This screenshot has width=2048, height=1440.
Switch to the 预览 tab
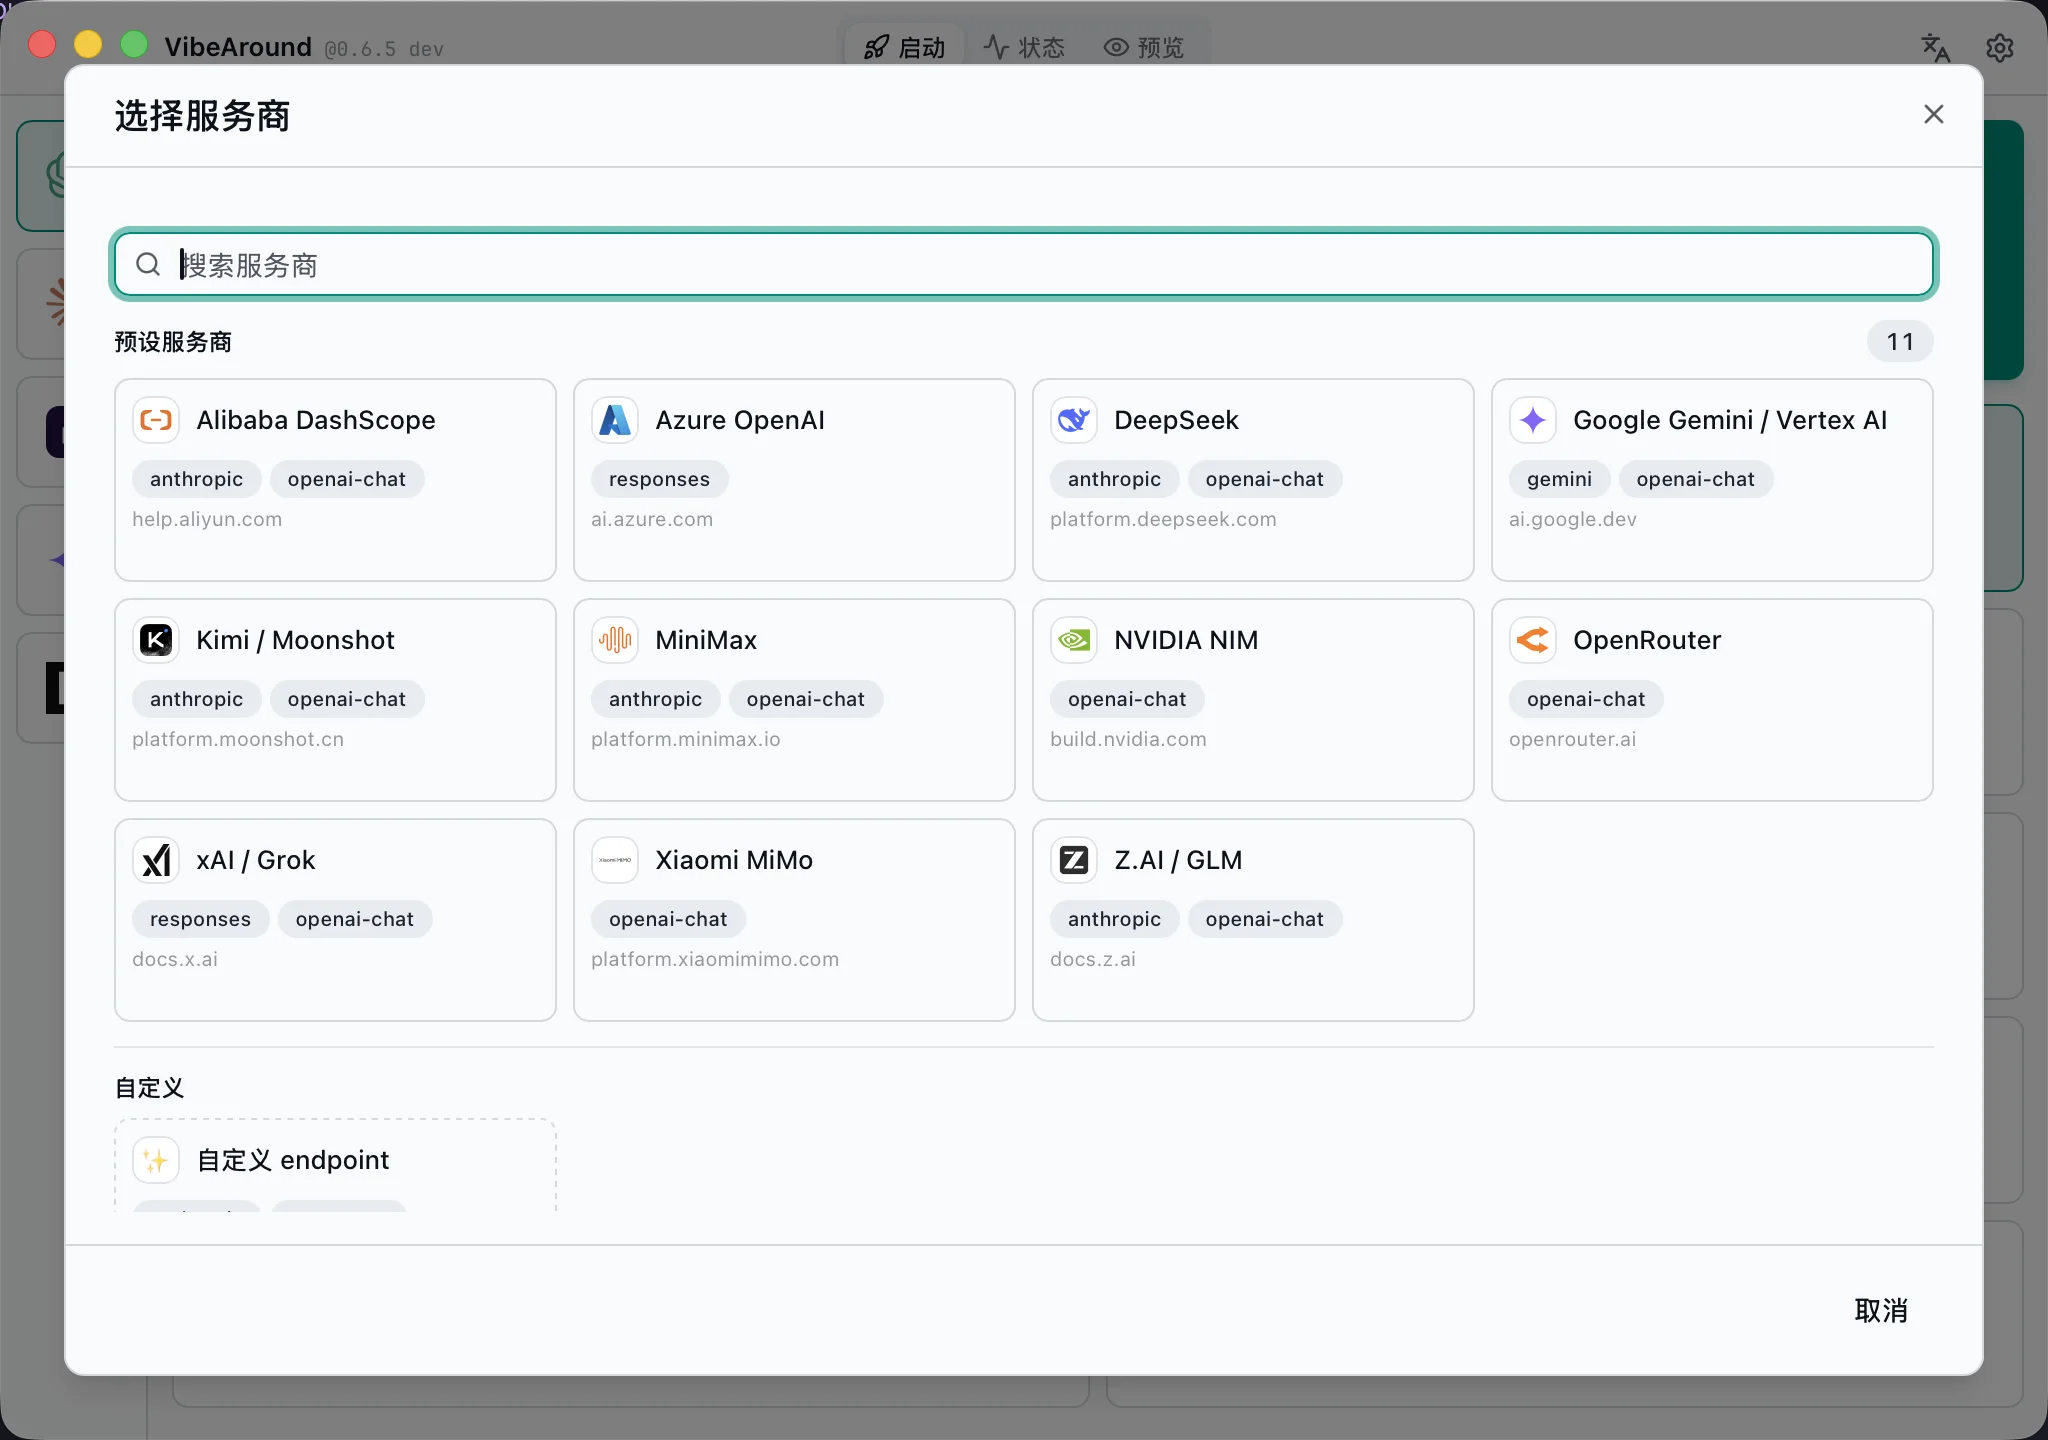[x=1144, y=47]
